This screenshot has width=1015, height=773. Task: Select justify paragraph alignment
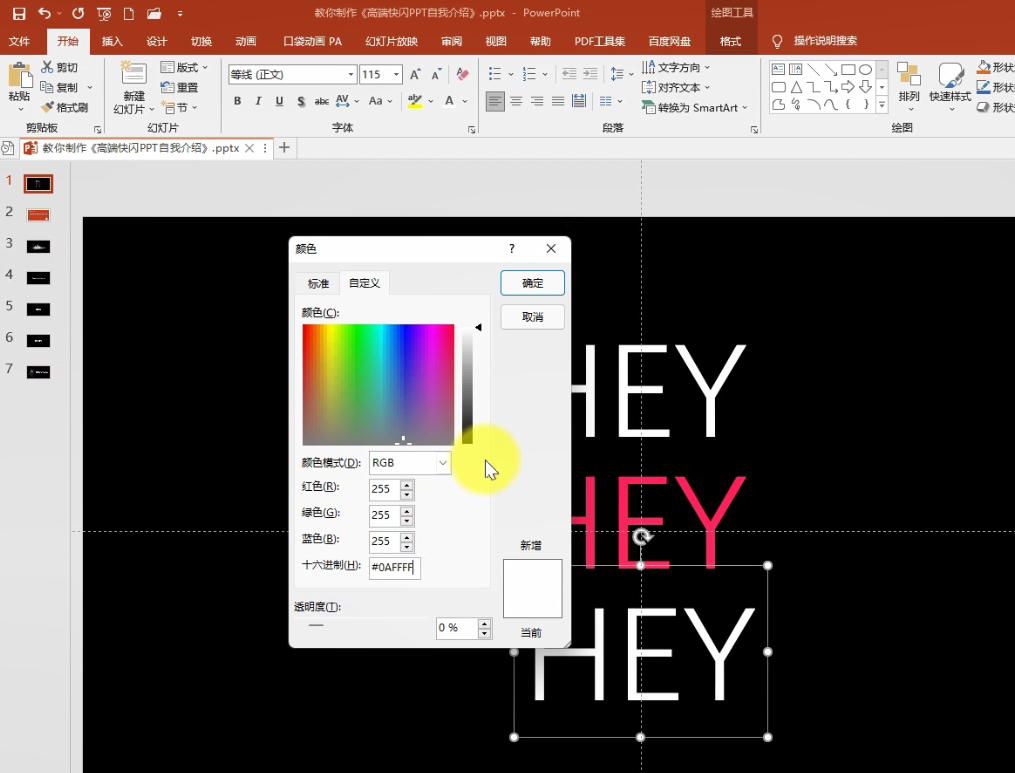[557, 102]
